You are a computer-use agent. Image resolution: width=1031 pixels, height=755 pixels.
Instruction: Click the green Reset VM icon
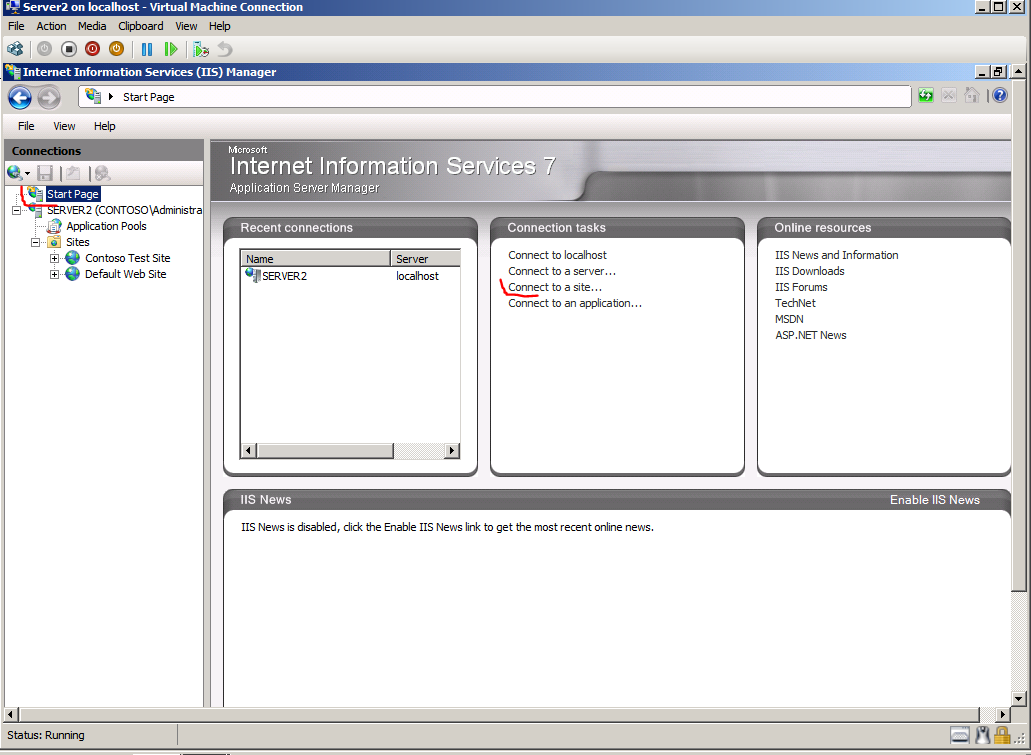pyautogui.click(x=171, y=49)
